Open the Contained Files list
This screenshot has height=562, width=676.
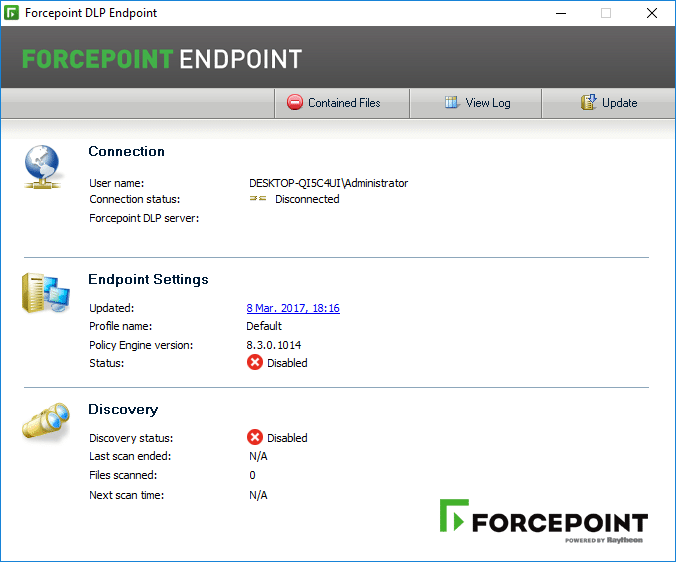click(x=342, y=103)
